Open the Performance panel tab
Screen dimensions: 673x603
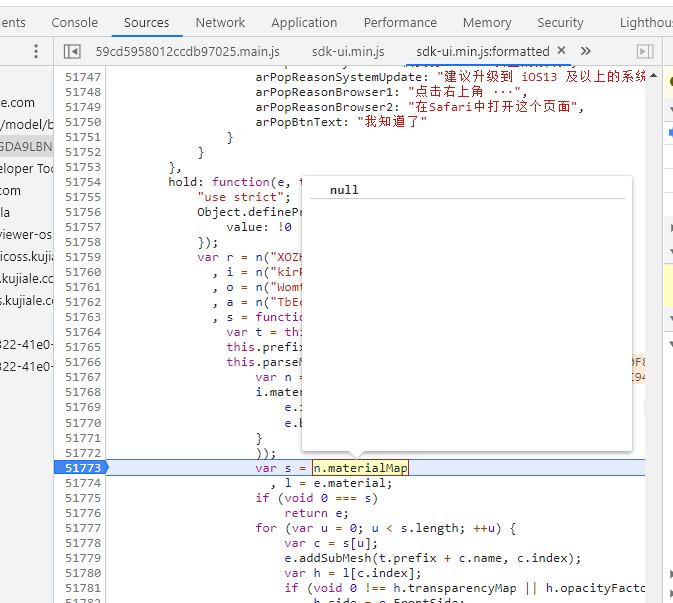click(x=400, y=22)
